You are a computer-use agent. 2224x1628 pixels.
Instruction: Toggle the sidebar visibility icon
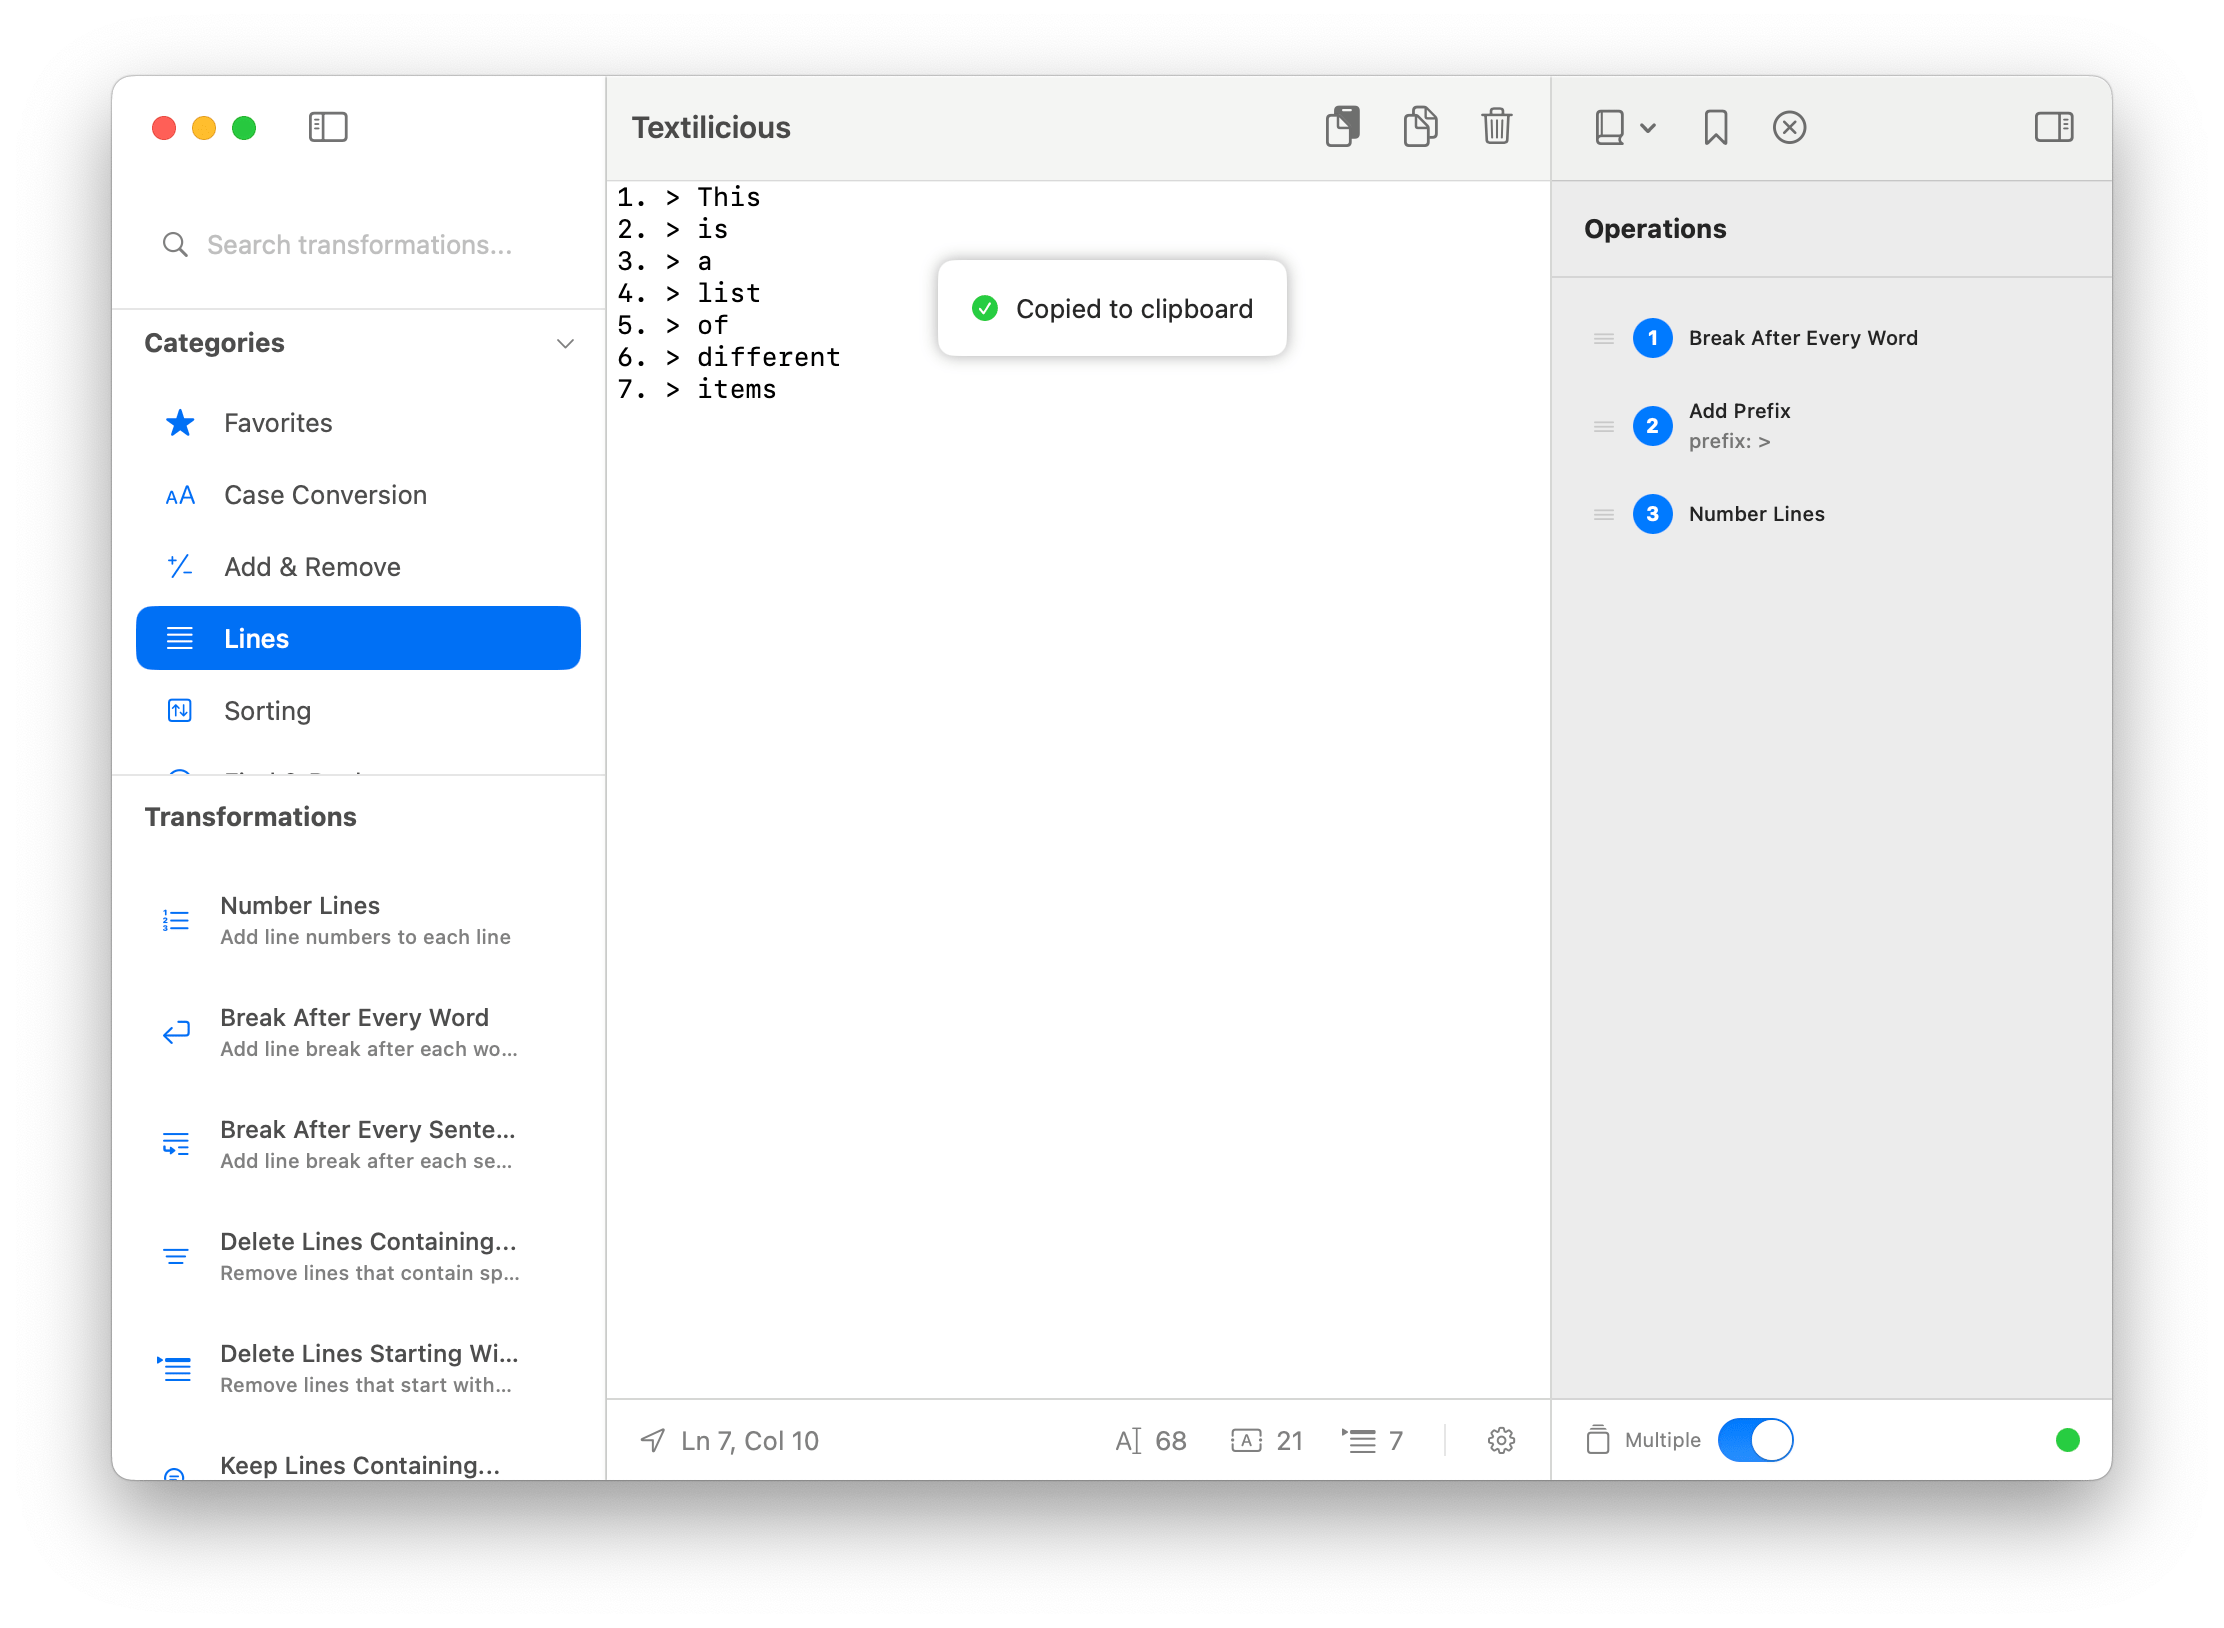[327, 127]
